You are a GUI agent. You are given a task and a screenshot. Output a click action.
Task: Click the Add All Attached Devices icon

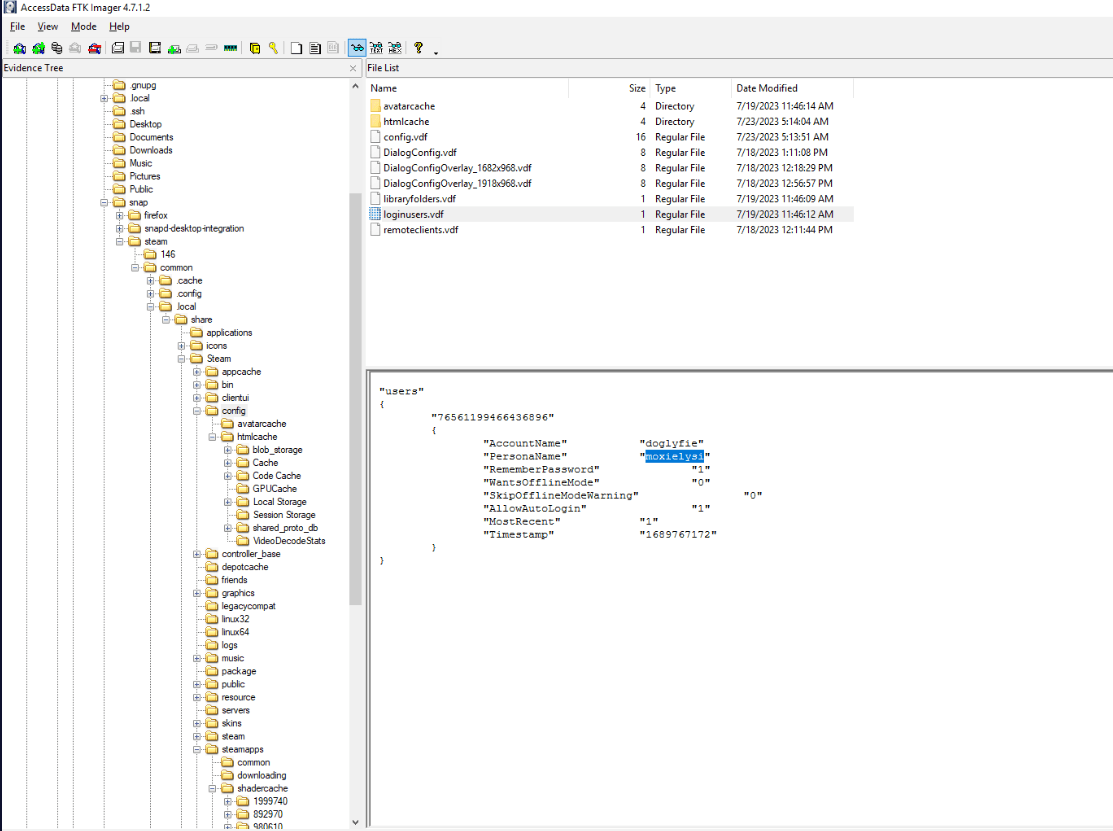pos(38,48)
